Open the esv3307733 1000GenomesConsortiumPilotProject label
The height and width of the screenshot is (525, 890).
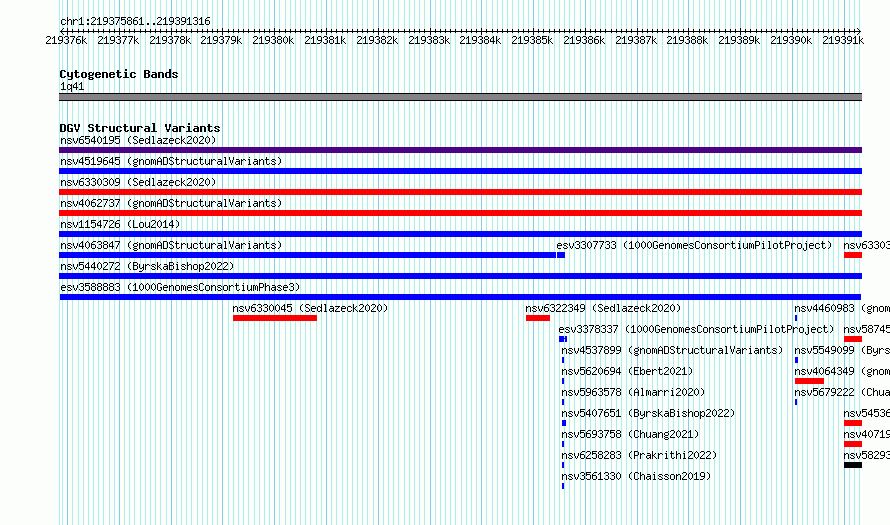[x=694, y=245]
